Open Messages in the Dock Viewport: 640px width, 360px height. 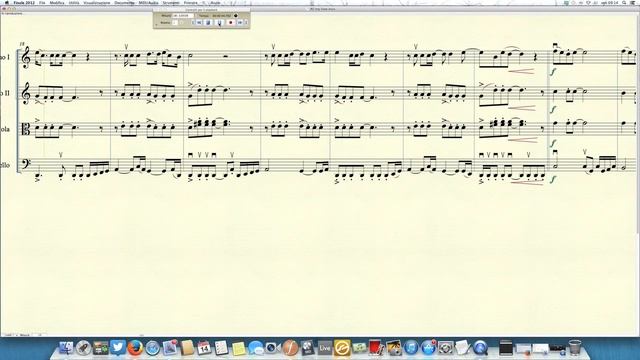(257, 348)
